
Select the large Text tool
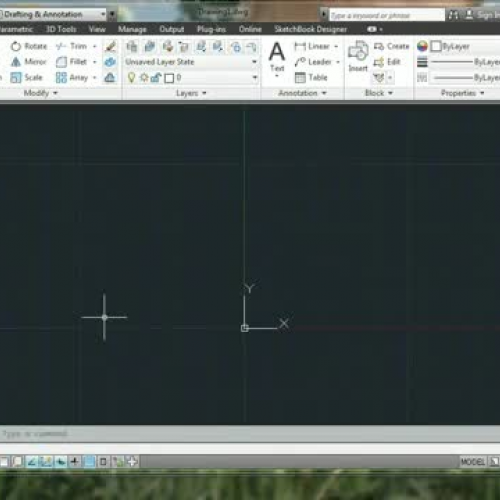click(x=277, y=57)
